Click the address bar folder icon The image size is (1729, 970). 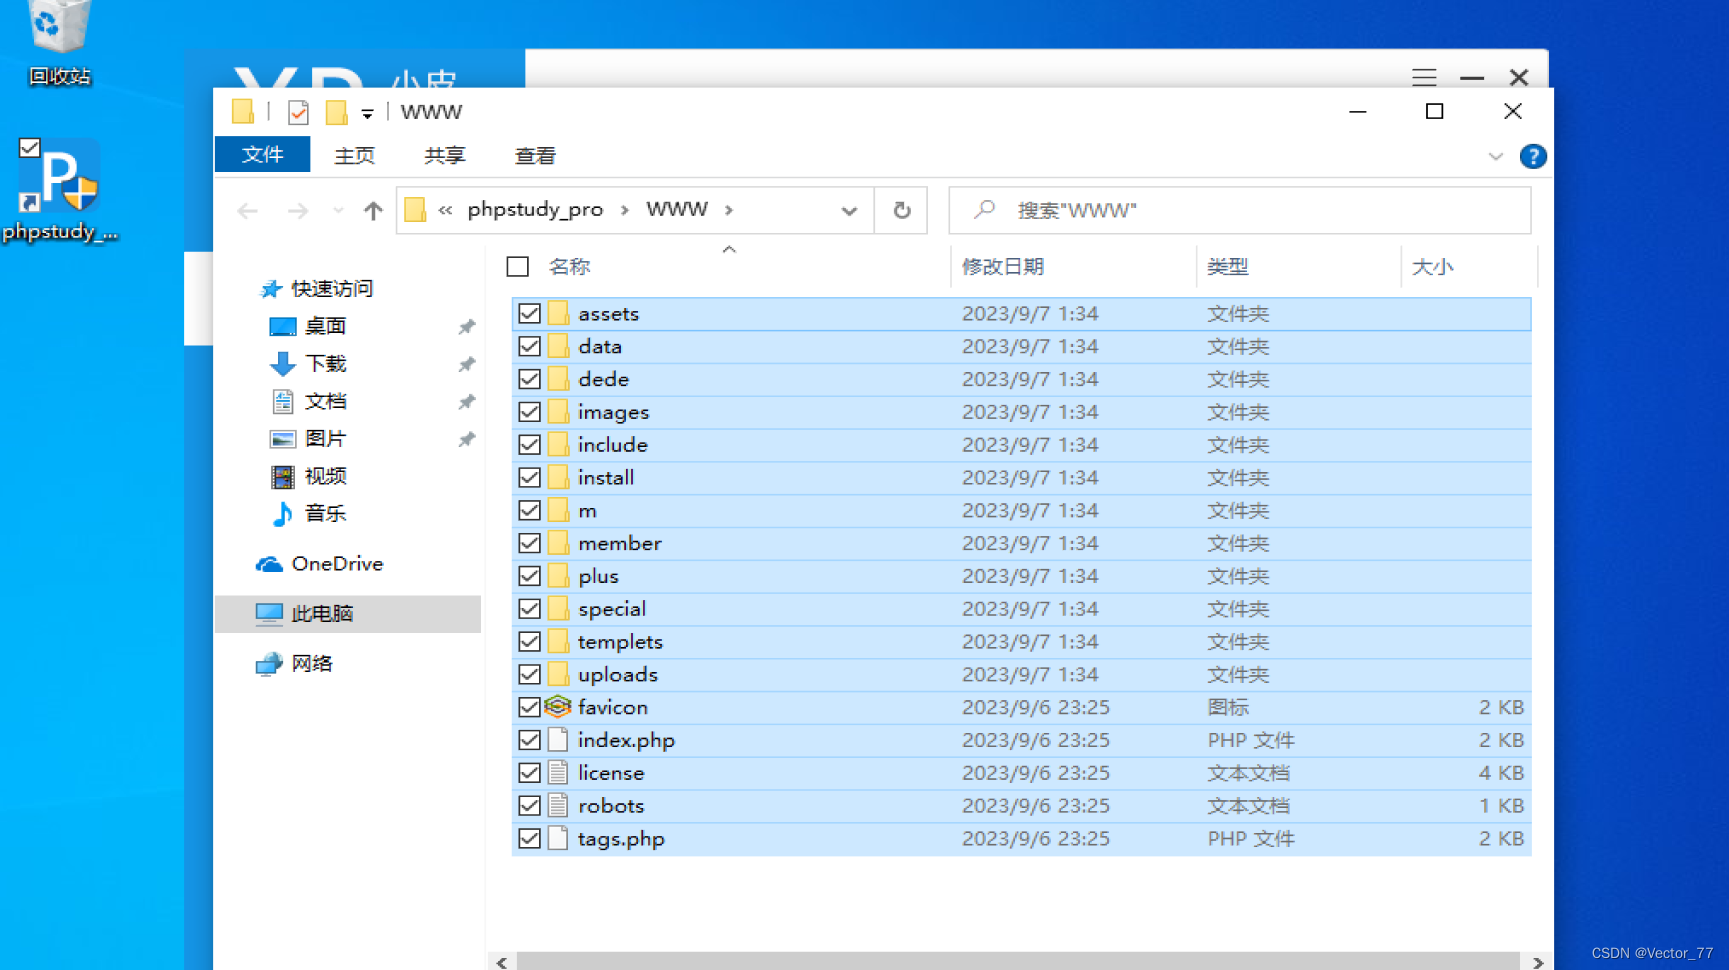415,210
